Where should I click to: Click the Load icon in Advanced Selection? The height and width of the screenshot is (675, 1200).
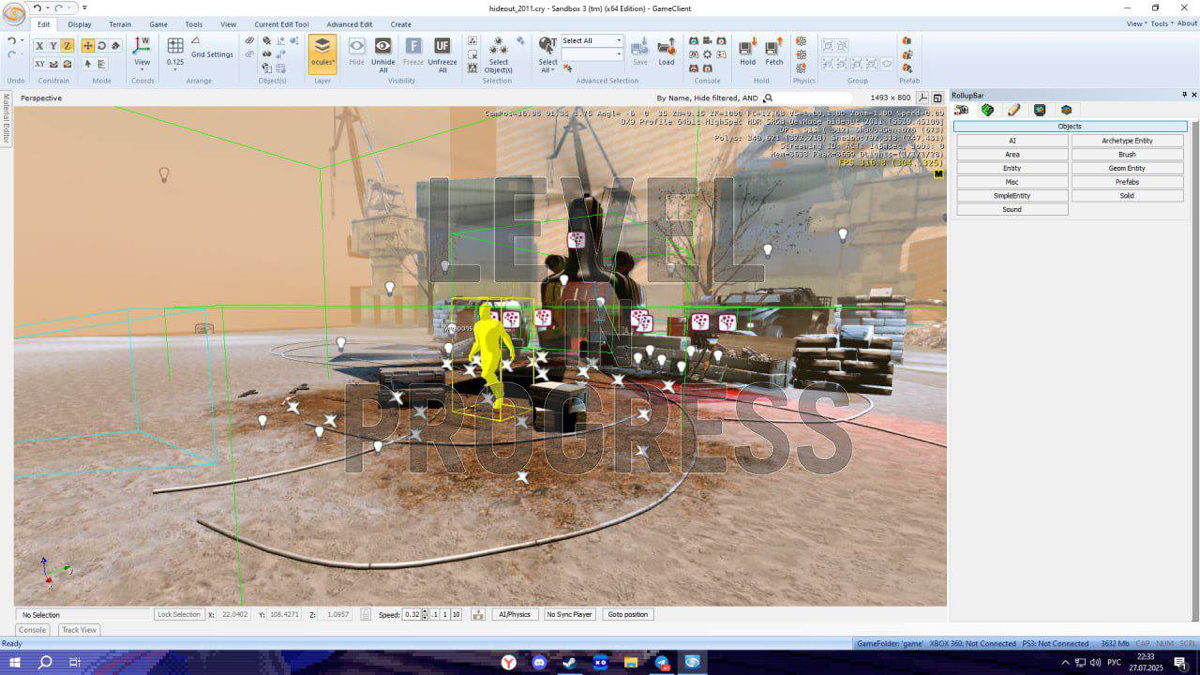point(666,48)
